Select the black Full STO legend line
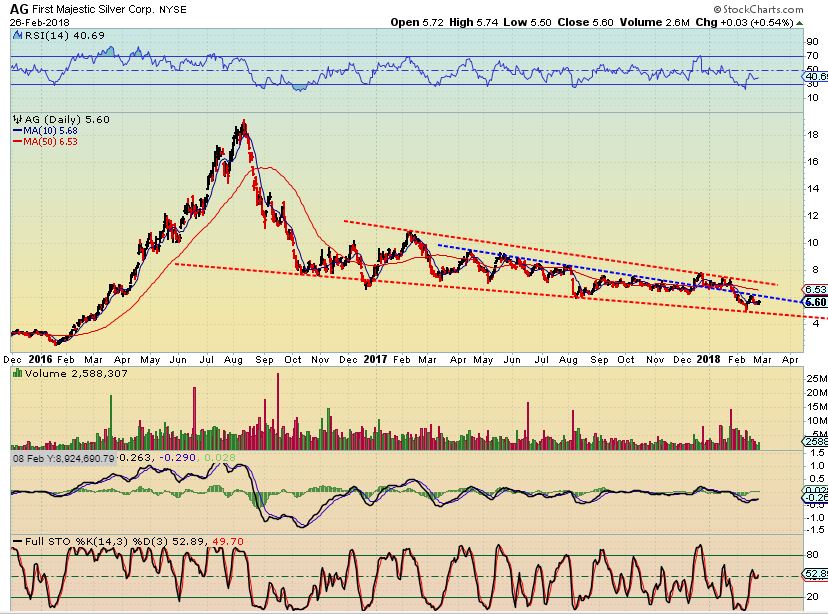 tap(17, 542)
